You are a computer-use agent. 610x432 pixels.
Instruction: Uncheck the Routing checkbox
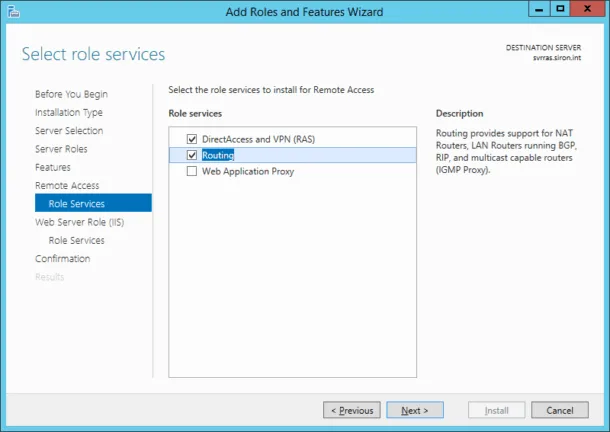[192, 155]
